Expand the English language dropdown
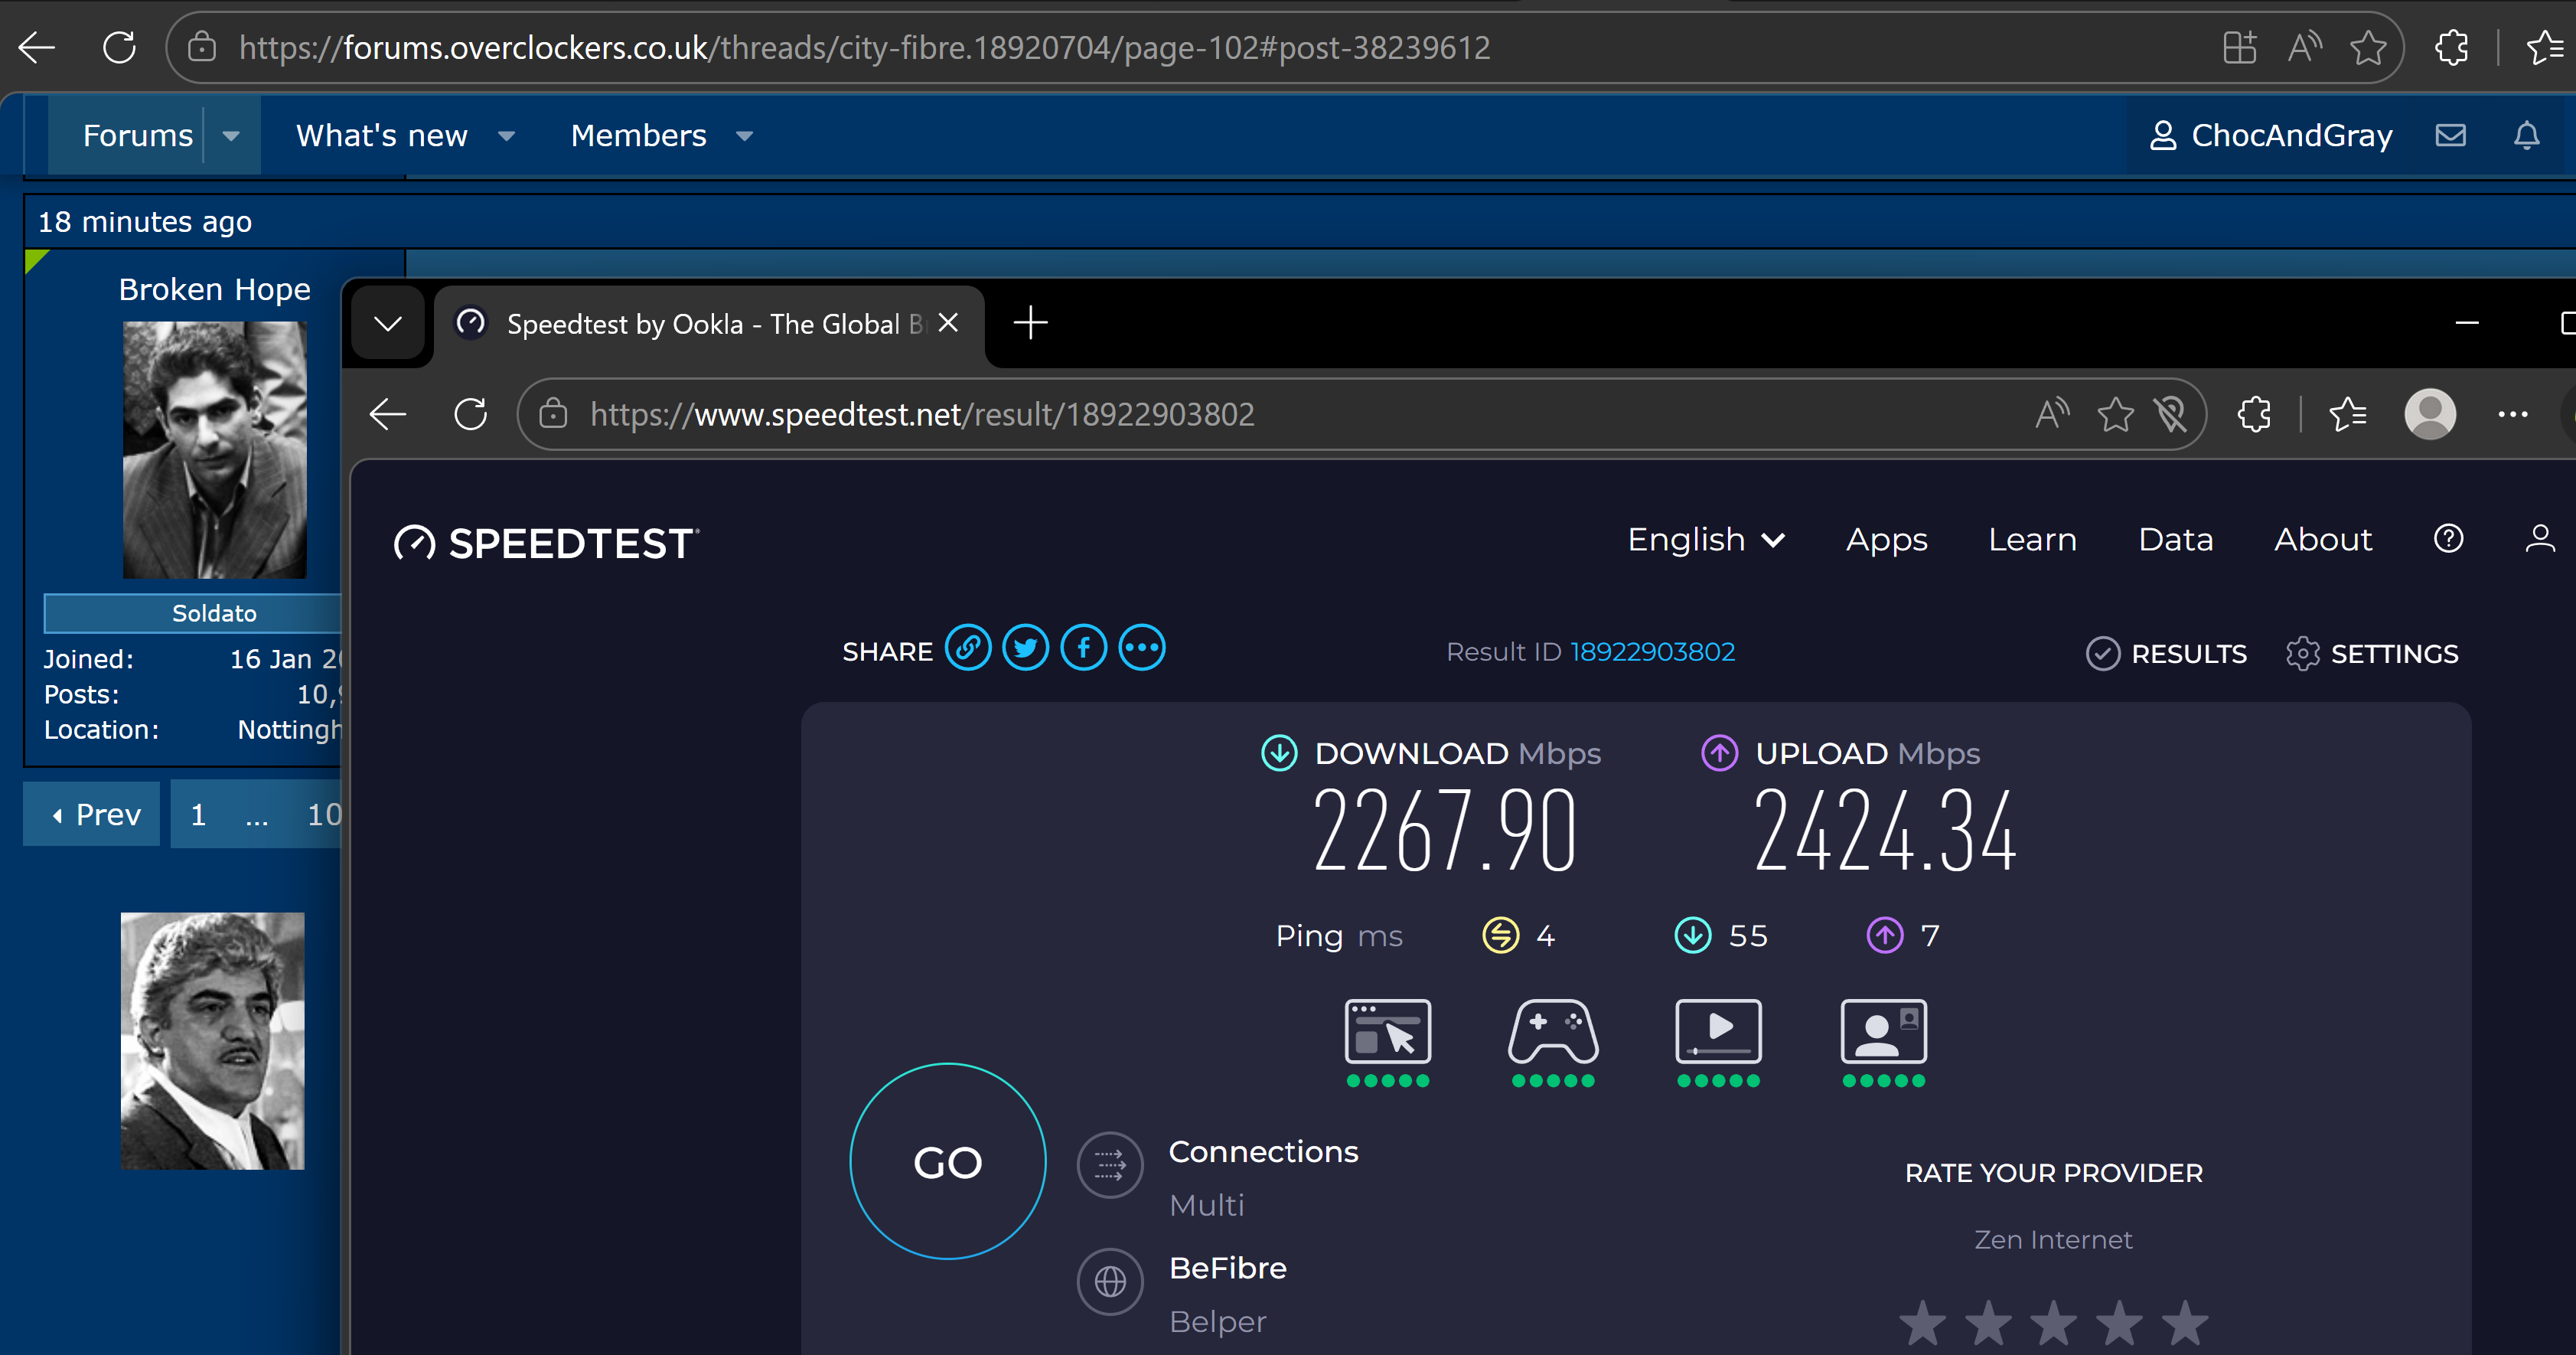This screenshot has width=2576, height=1355. click(1705, 540)
